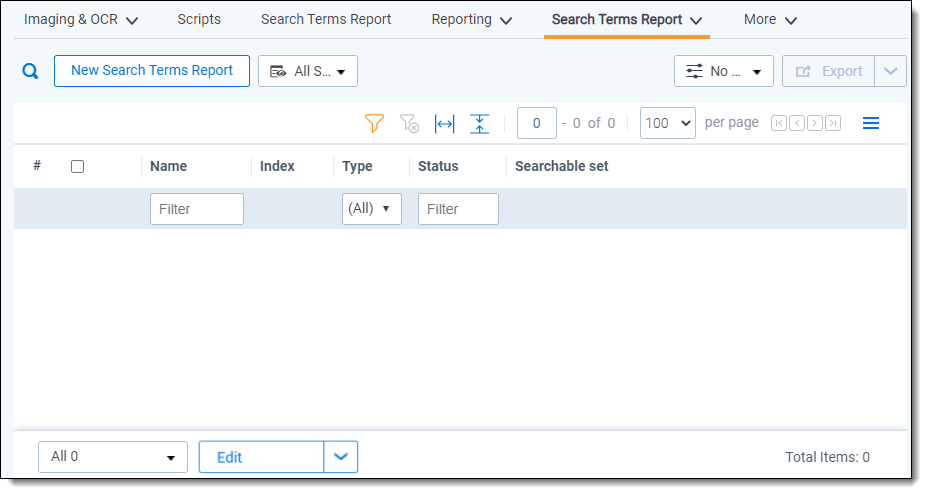Screen dimensions: 927x494
Task: Click the clear all filters icon
Action: pos(409,123)
